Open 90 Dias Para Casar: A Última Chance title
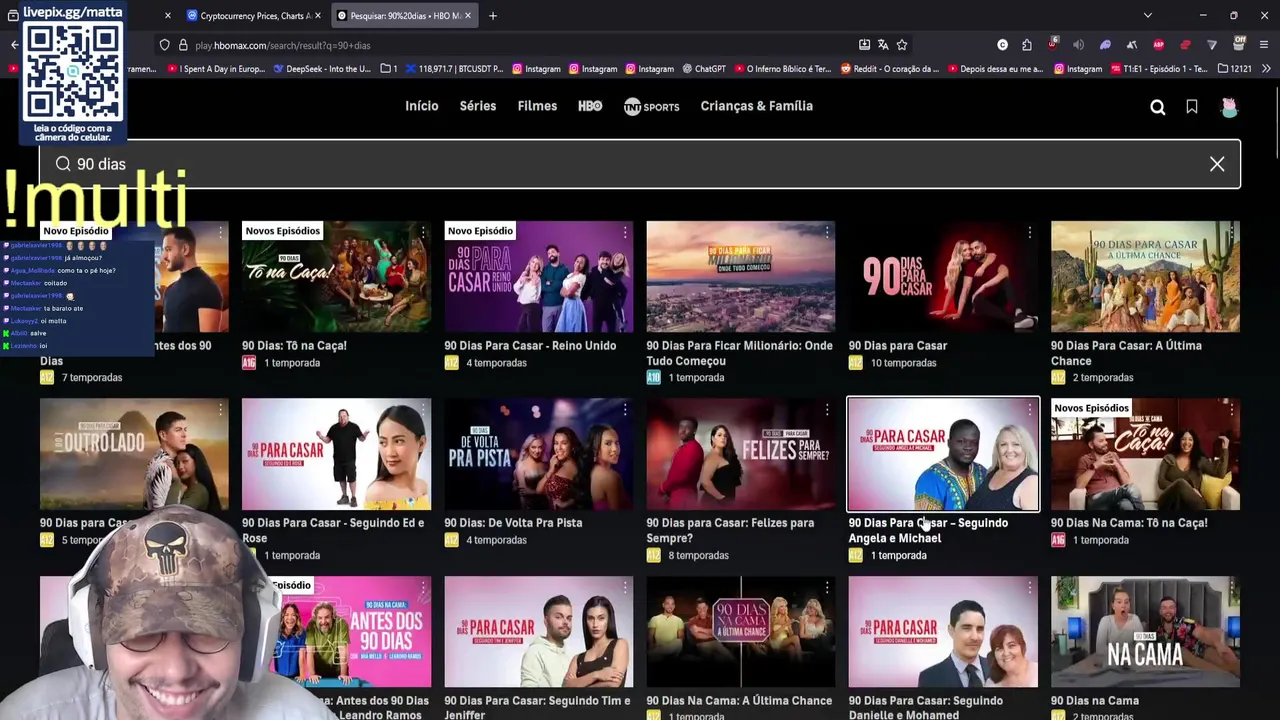This screenshot has height=720, width=1280. pyautogui.click(x=1126, y=353)
